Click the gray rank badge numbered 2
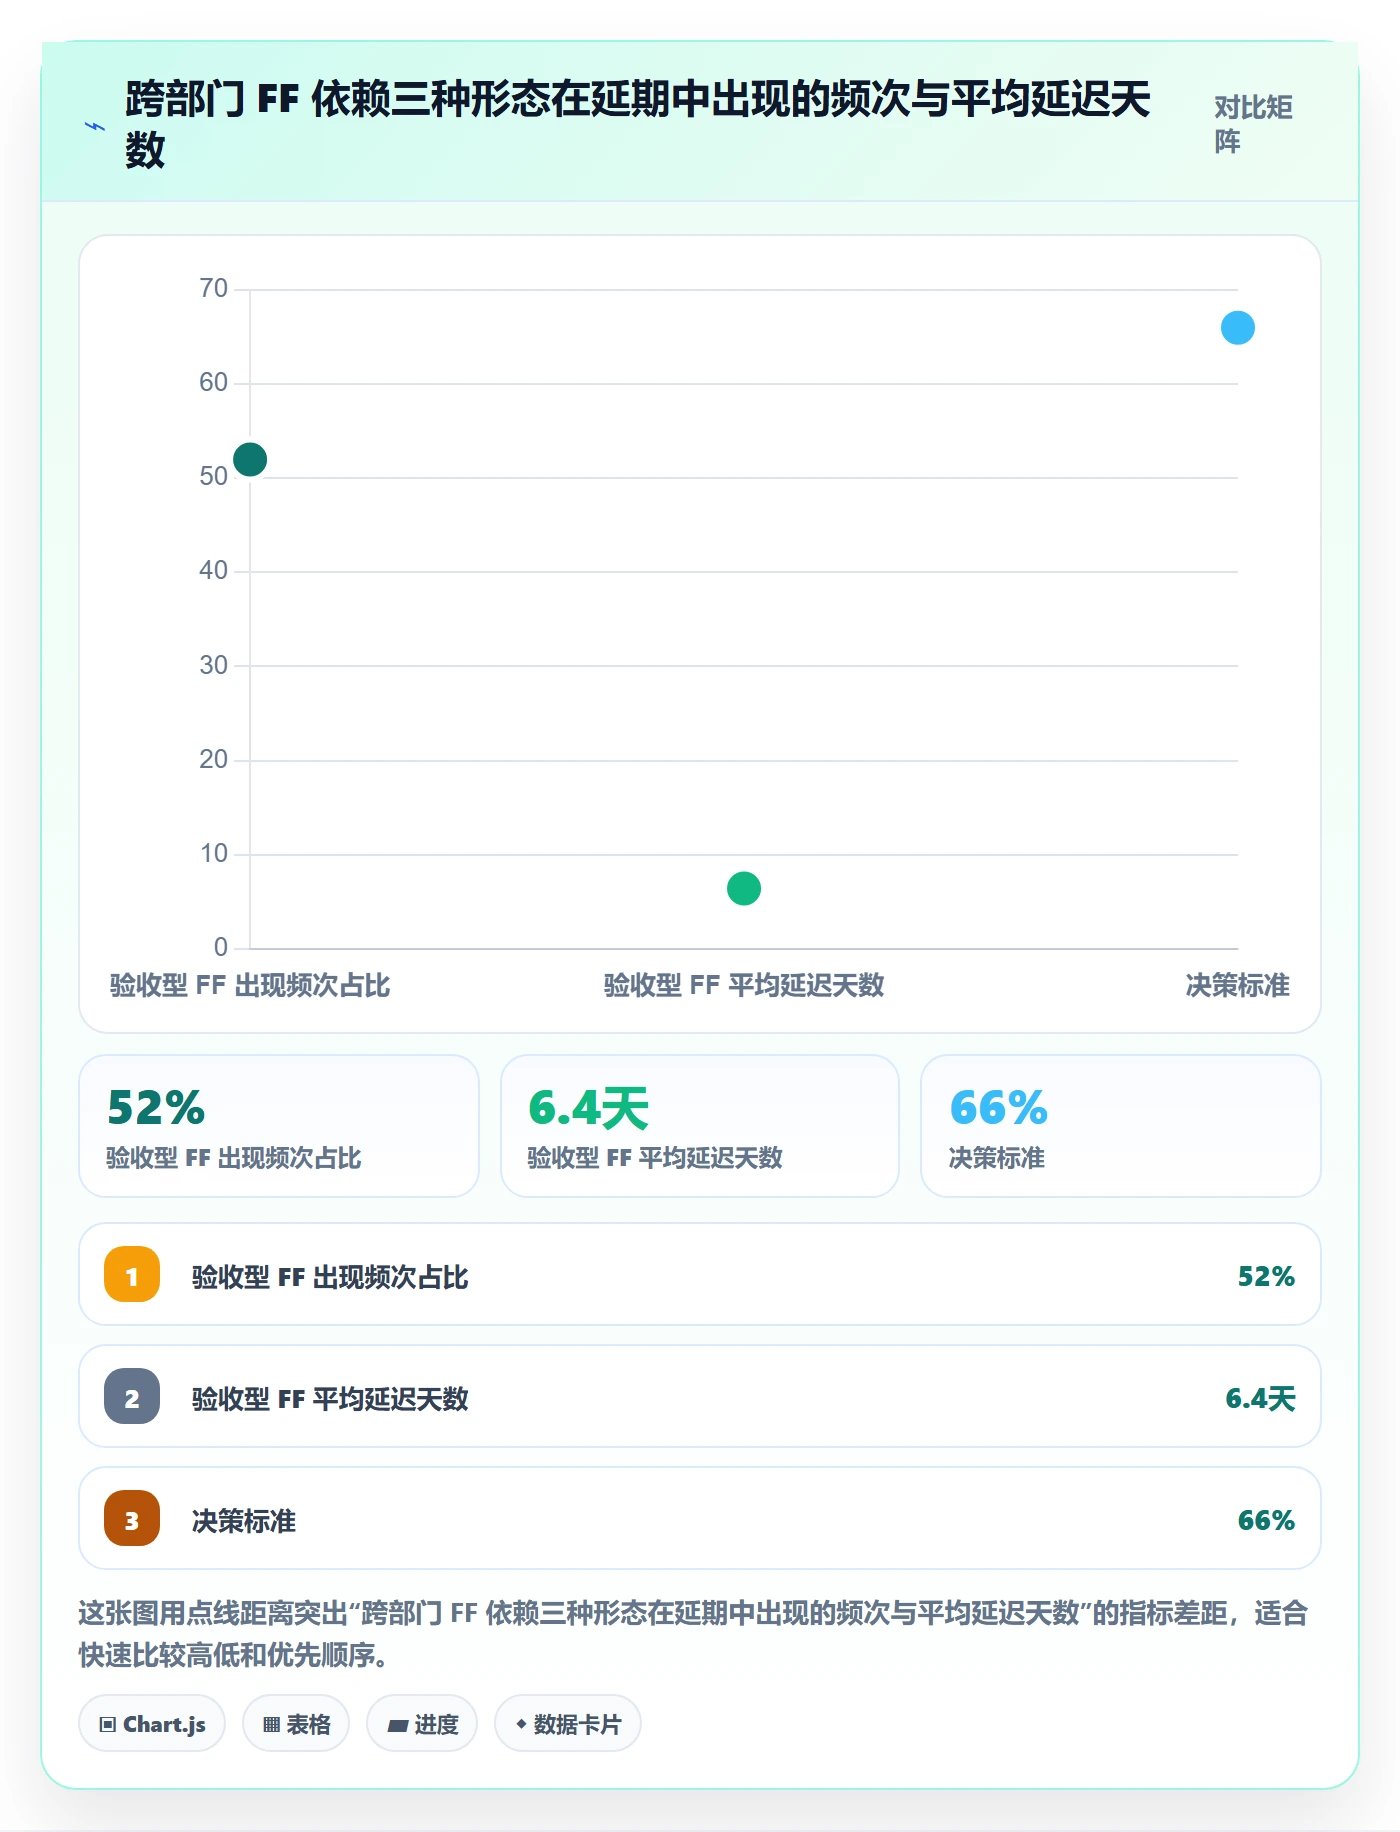Viewport: 1400px width, 1832px height. click(132, 1397)
